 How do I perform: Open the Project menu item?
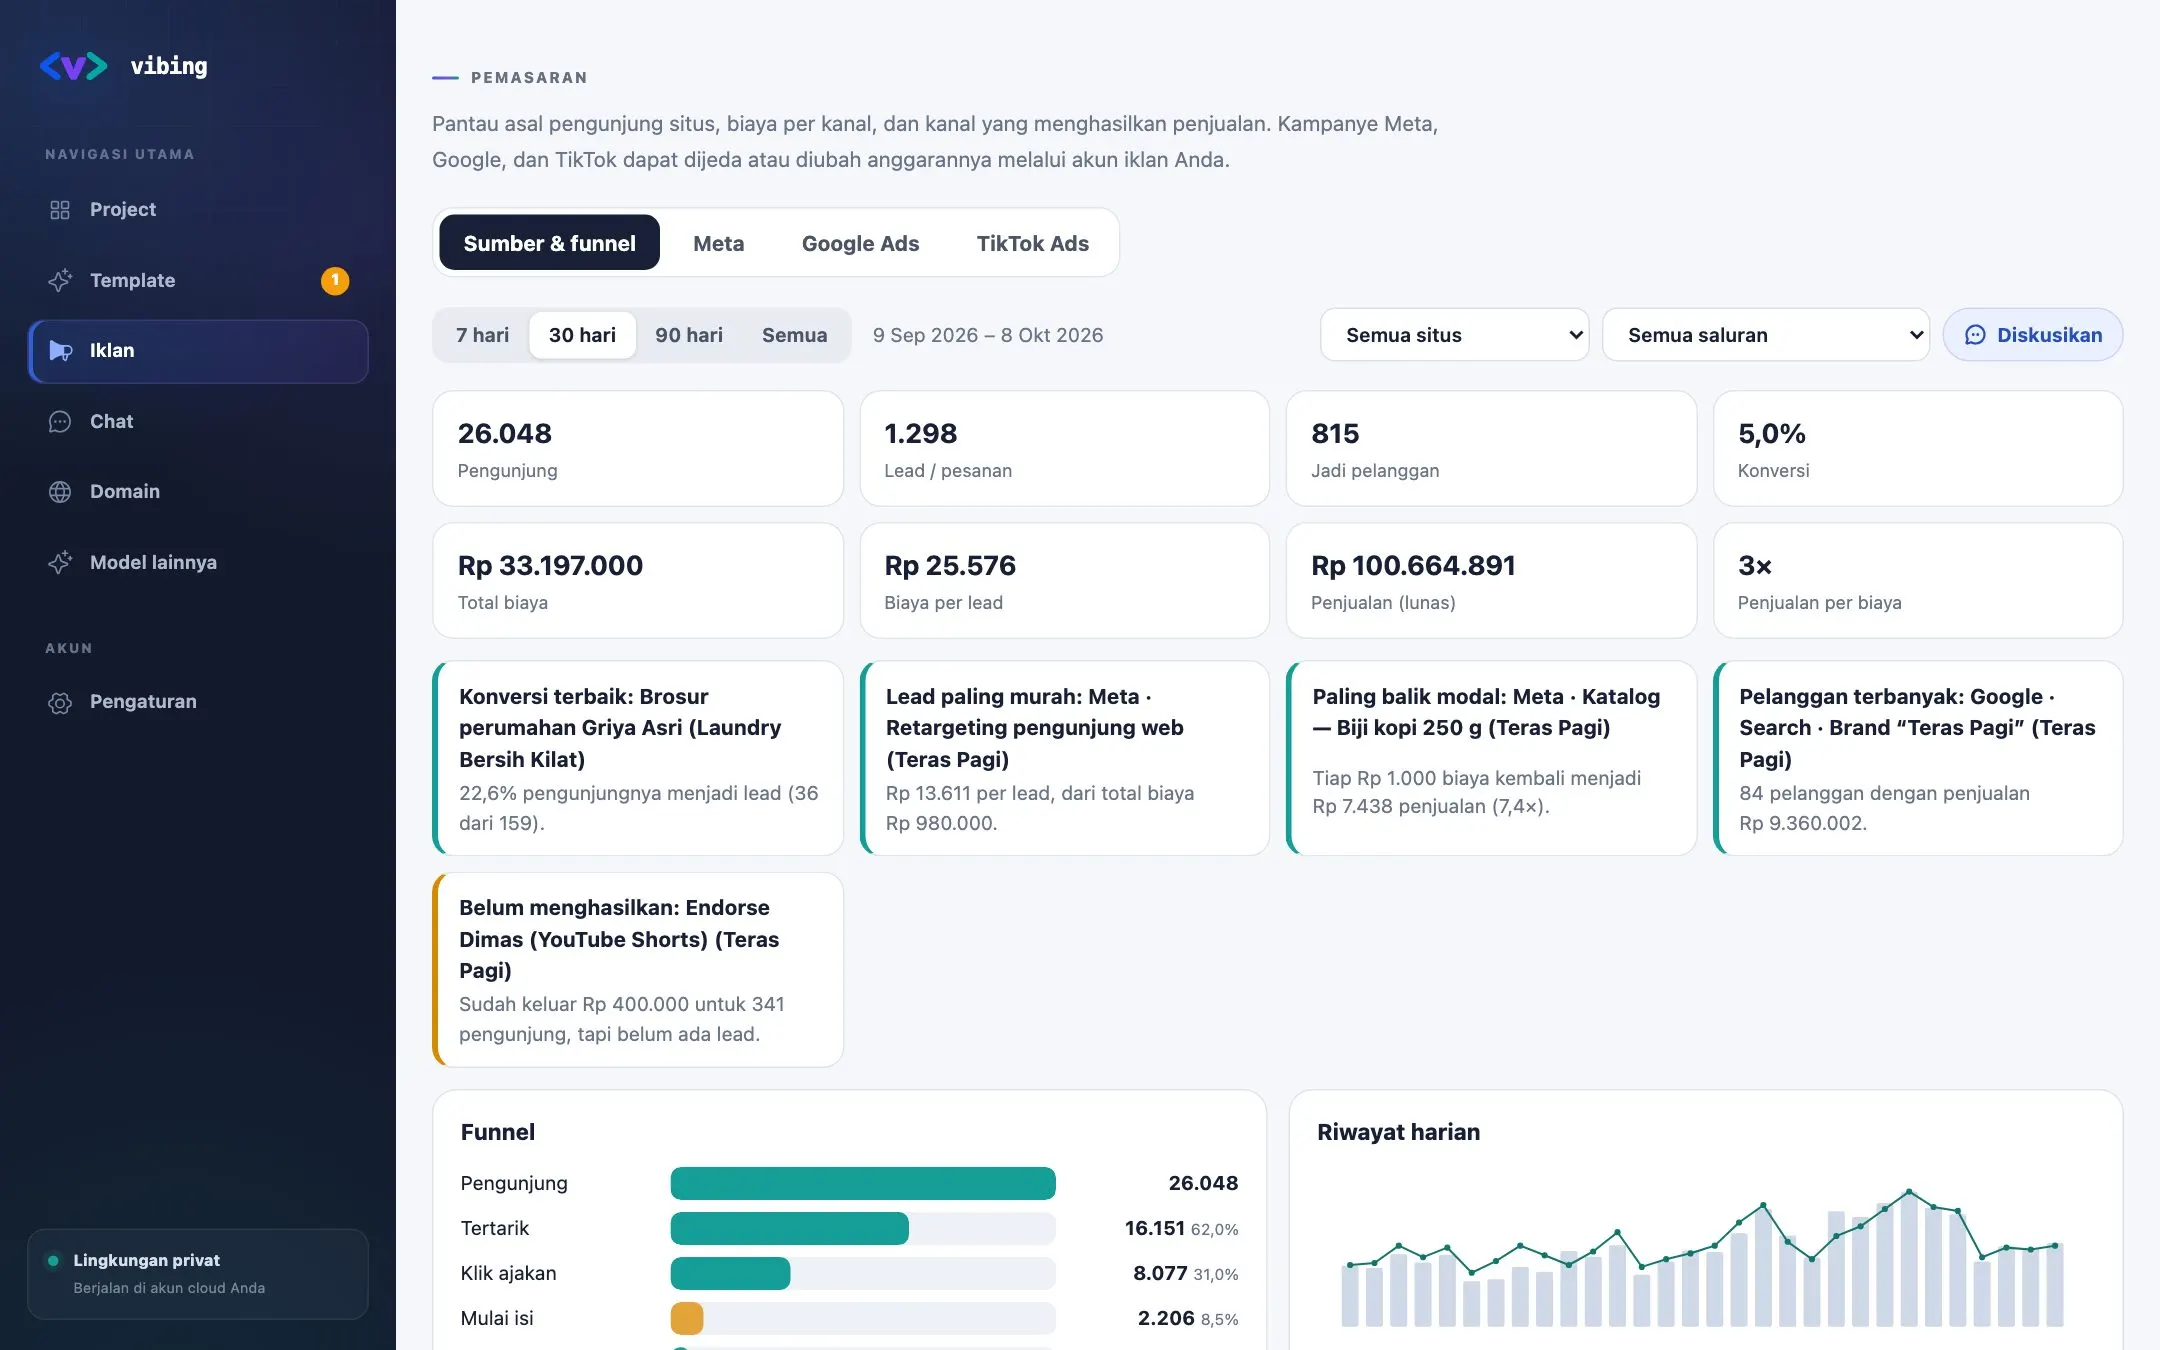198,210
